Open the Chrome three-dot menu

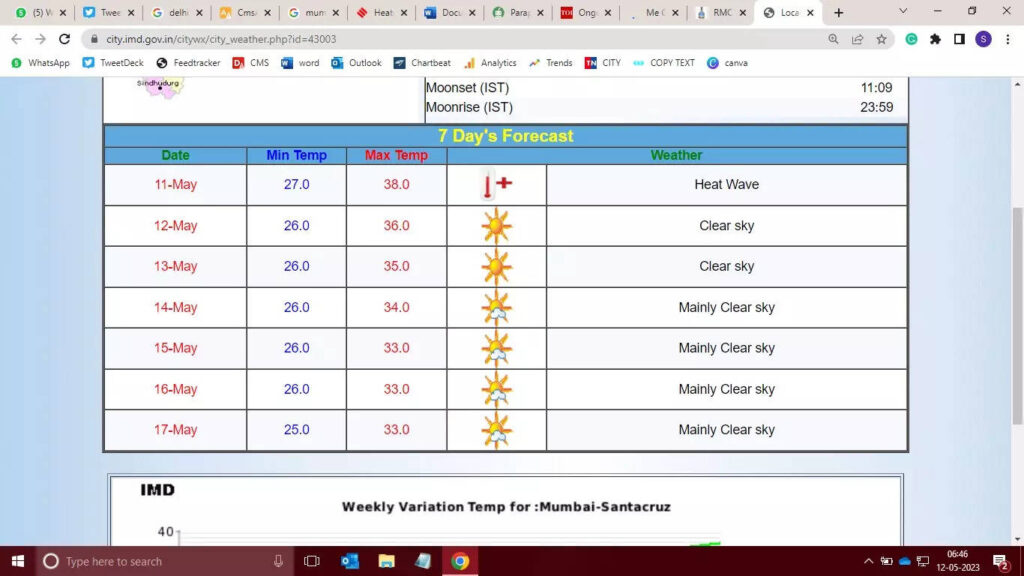[1007, 39]
